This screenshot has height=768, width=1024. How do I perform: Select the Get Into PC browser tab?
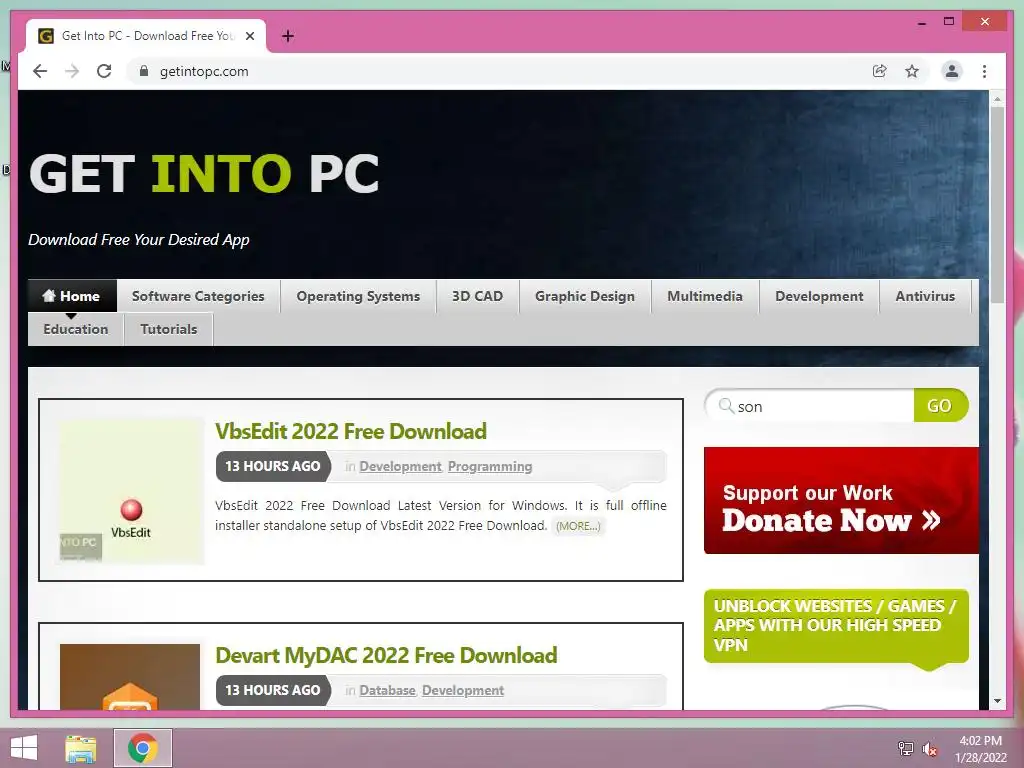146,36
